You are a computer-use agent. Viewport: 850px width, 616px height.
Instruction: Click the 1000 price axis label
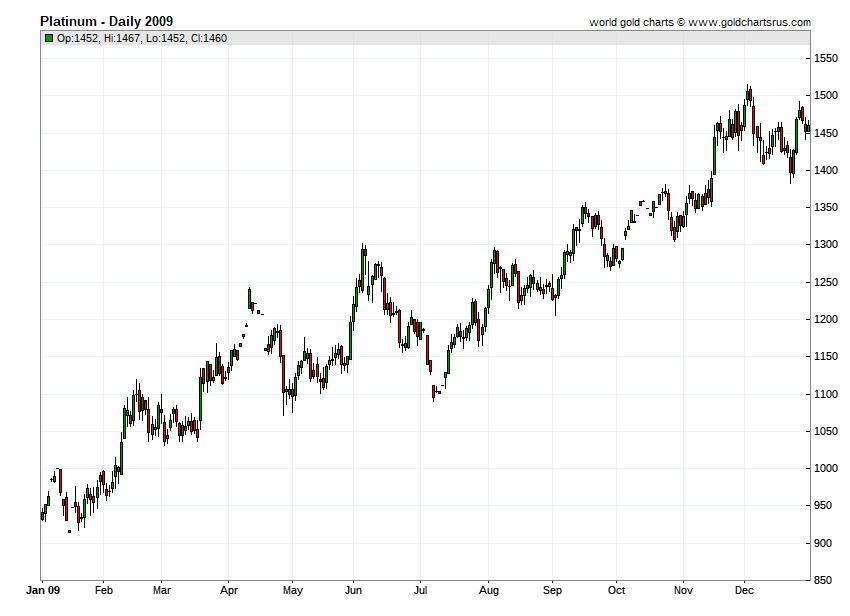pyautogui.click(x=826, y=469)
